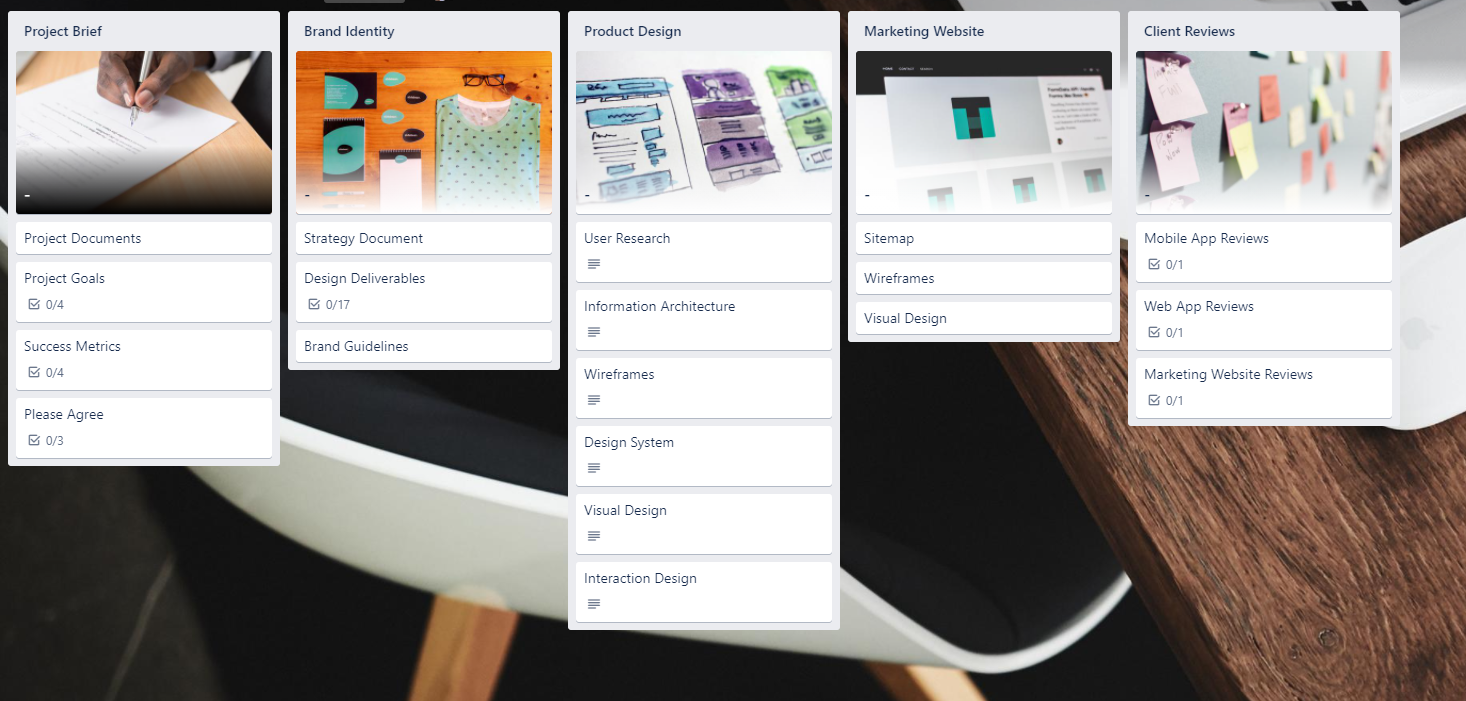Click the checklist icon on Marketing Website Reviews
1466x701 pixels.
pos(1154,401)
